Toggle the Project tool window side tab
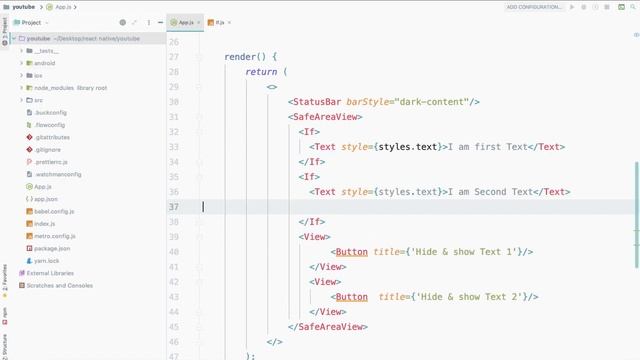Viewport: 640px width, 360px height. 4,31
